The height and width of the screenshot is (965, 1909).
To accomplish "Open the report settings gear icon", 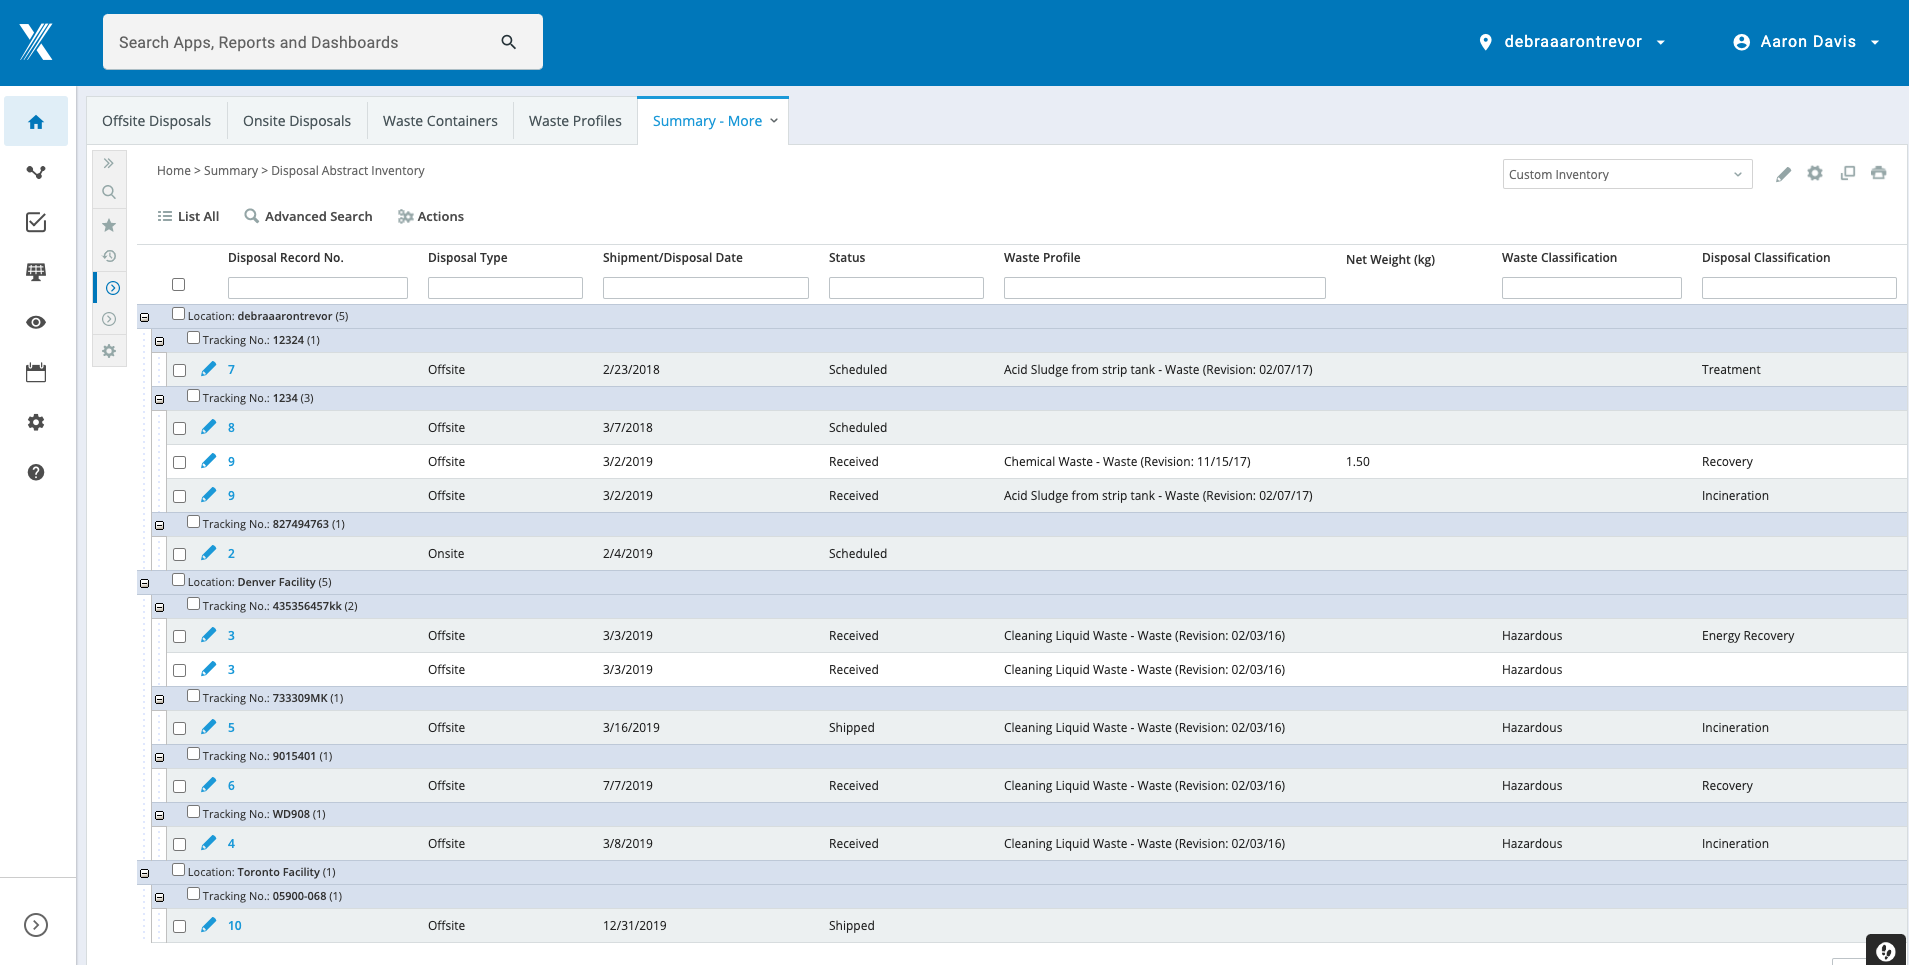I will [x=1815, y=173].
